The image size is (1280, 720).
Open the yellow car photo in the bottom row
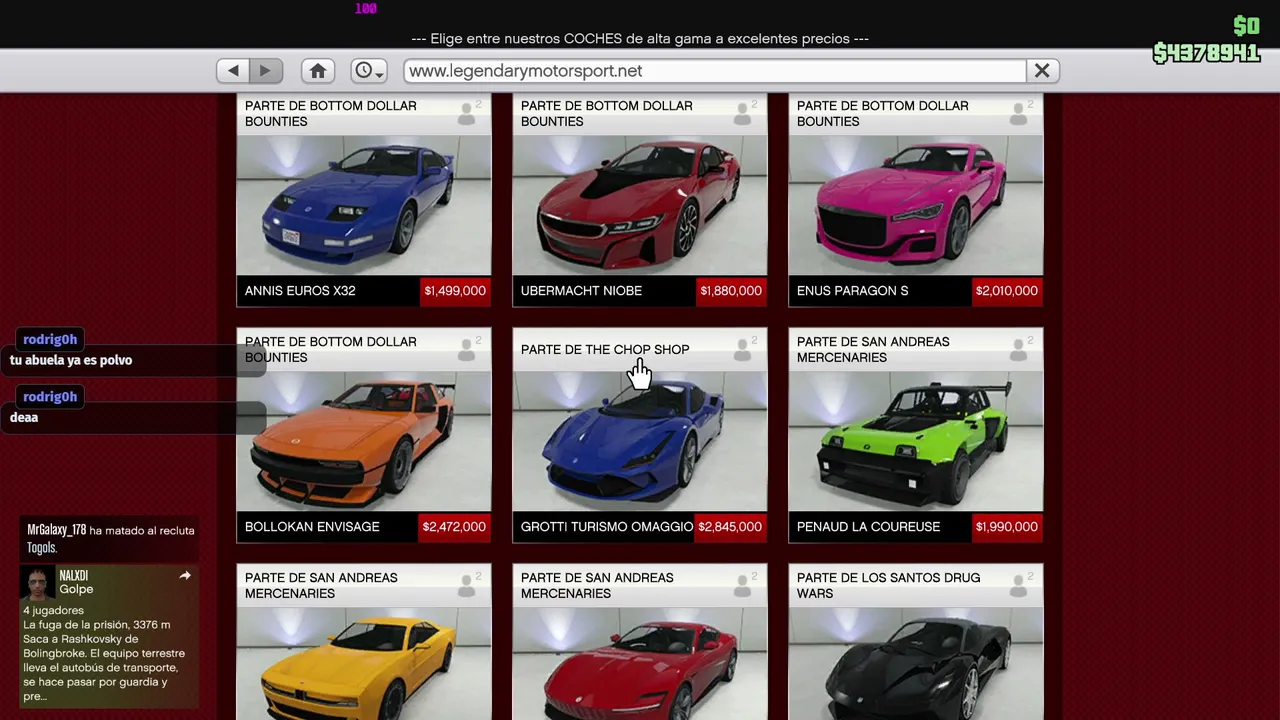(364, 664)
